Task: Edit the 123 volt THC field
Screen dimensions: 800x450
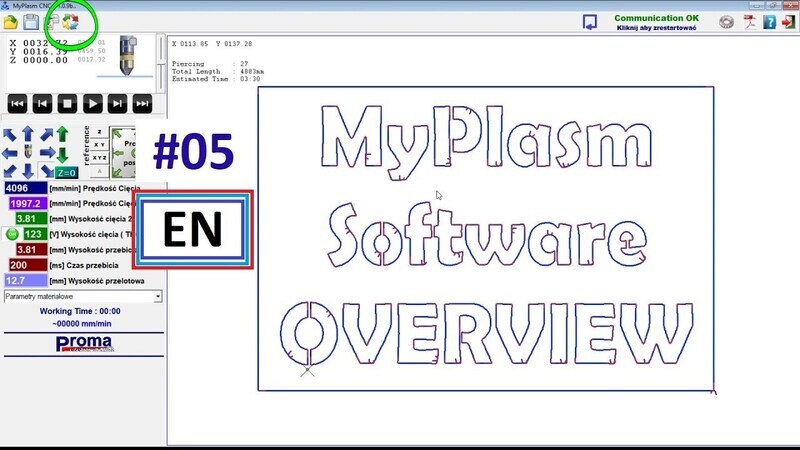Action: pyautogui.click(x=34, y=234)
